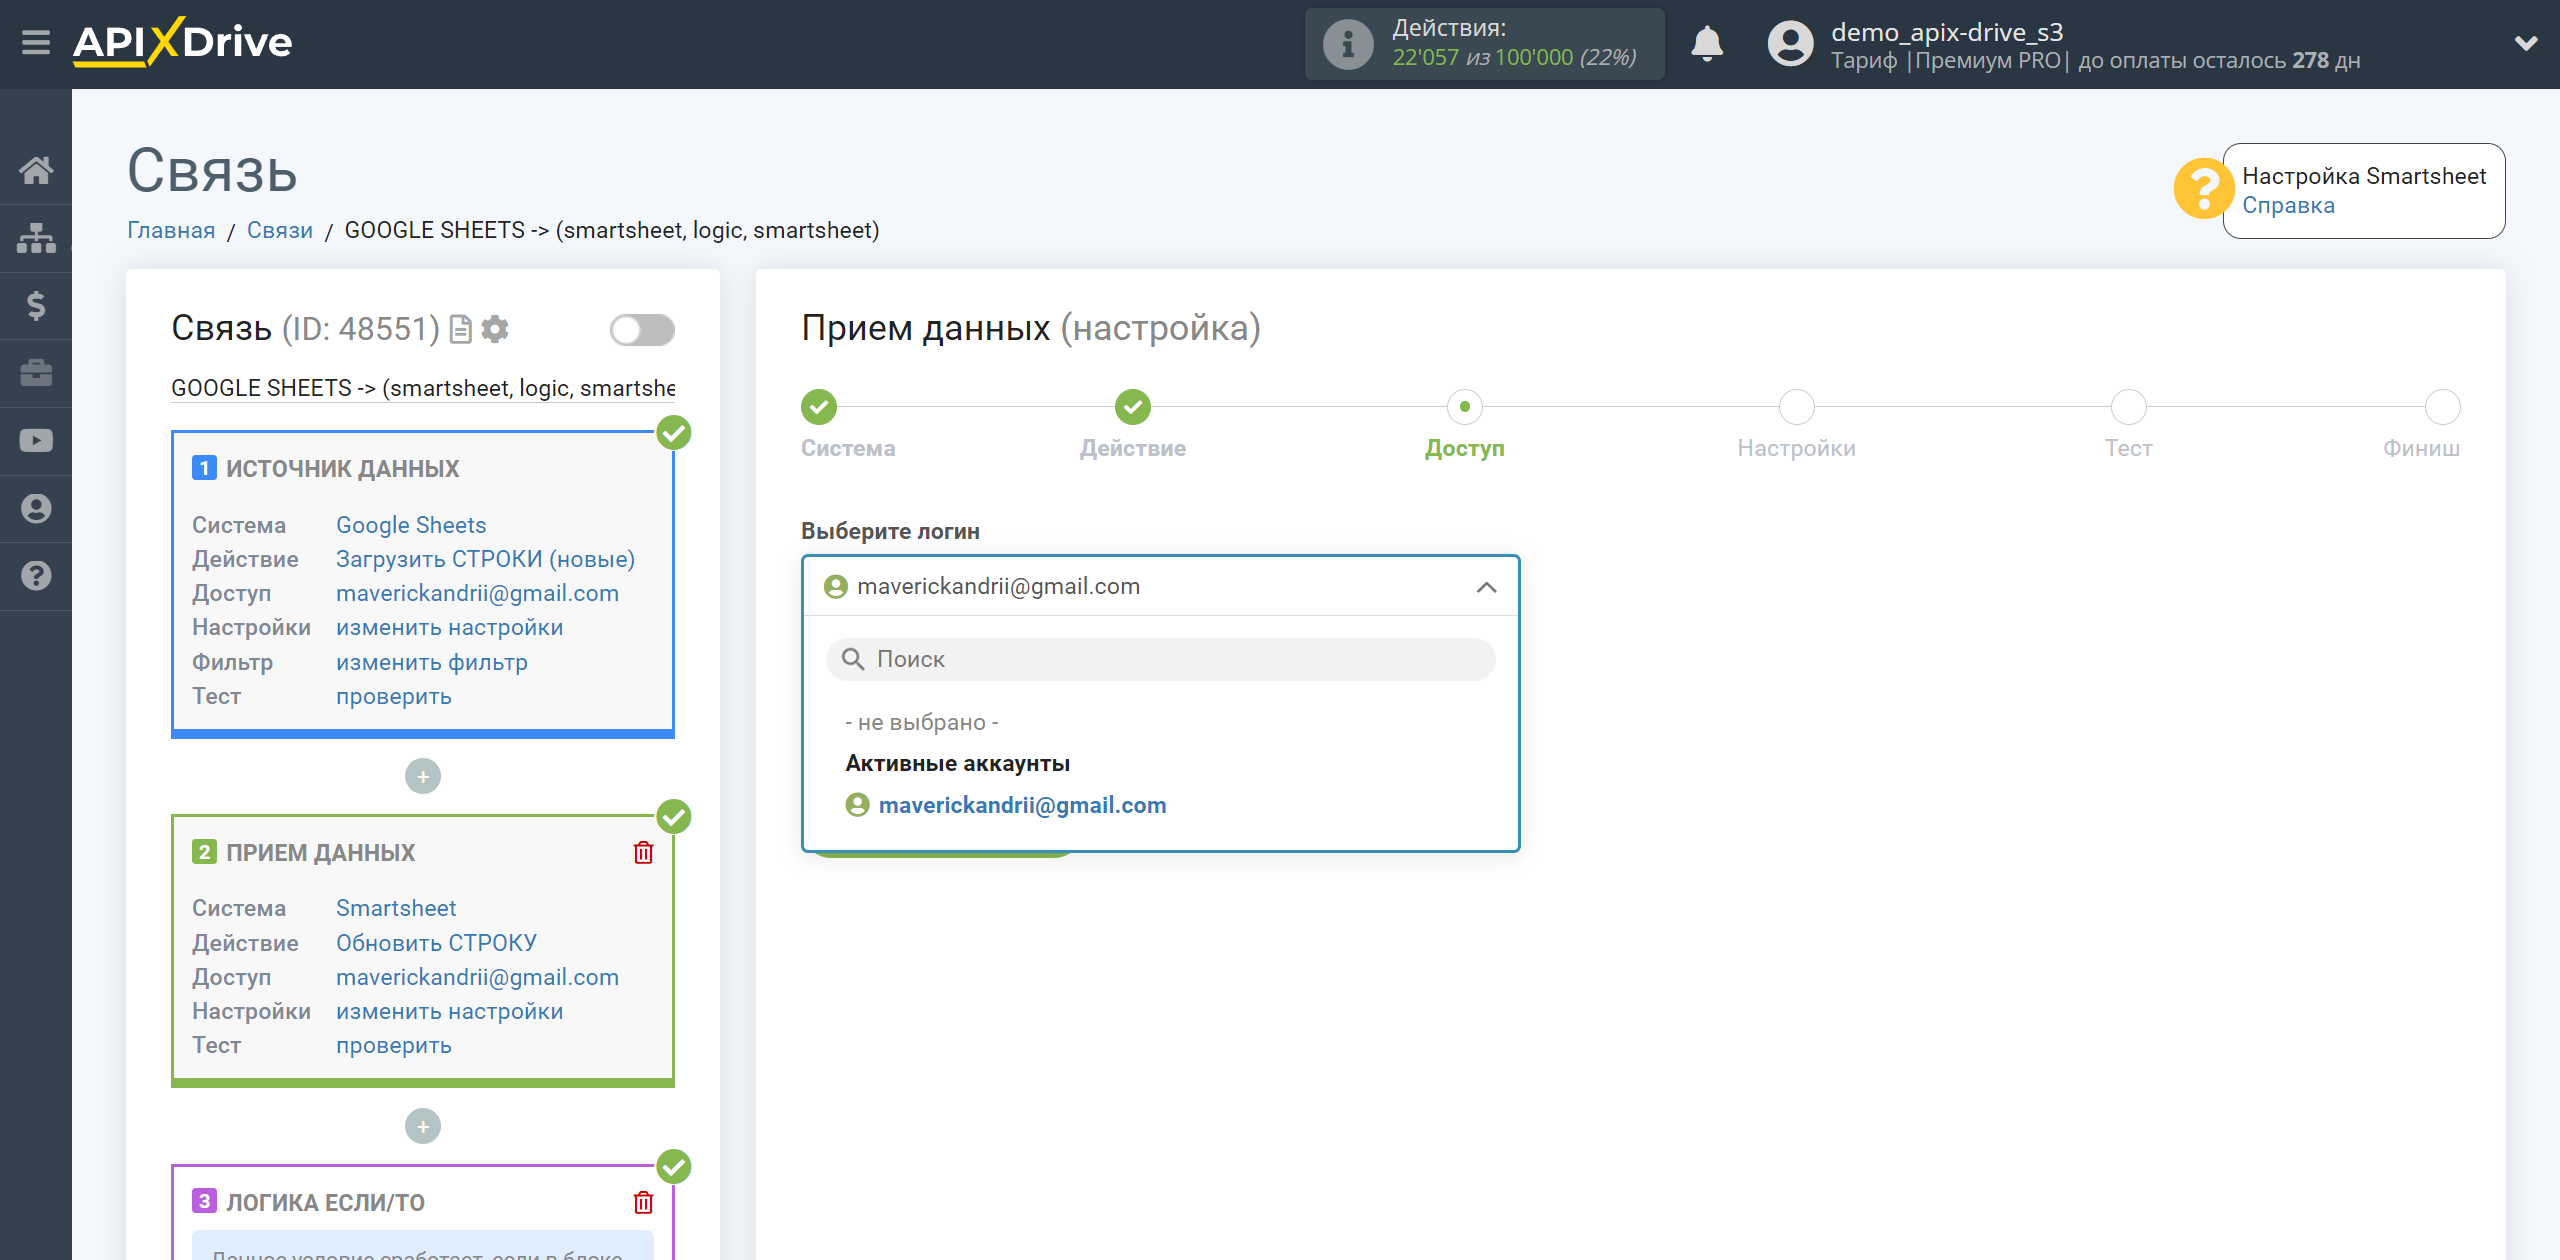The width and height of the screenshot is (2560, 1260).
Task: Expand the account menu chevron
Action: click(x=2526, y=44)
